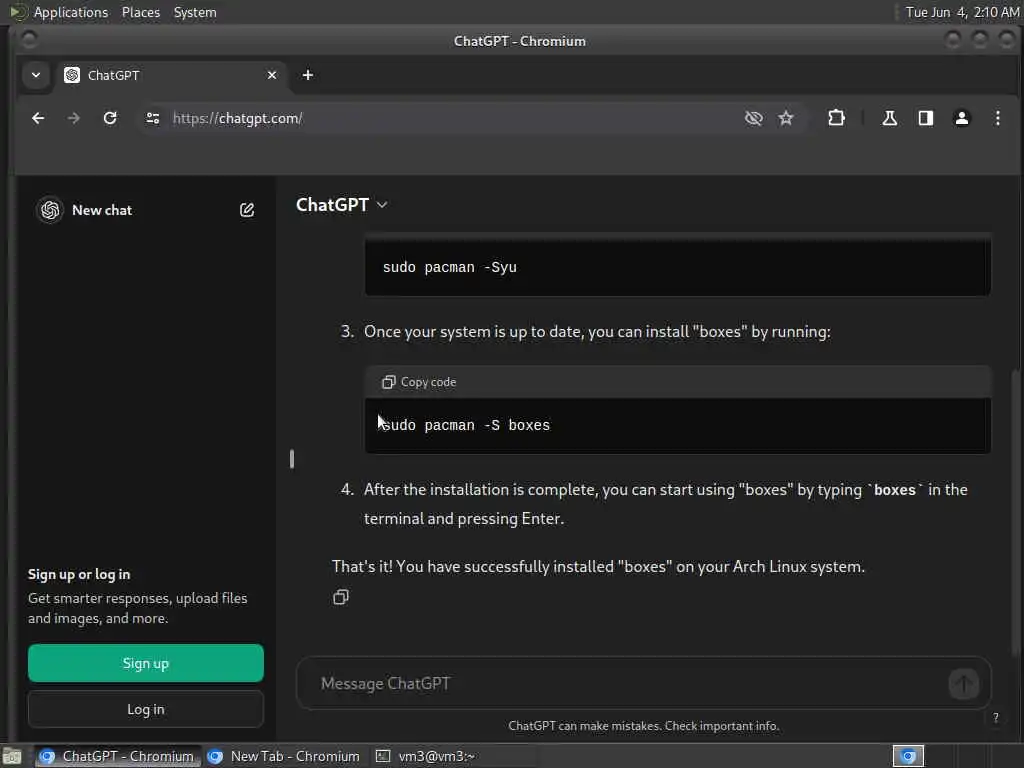
Task: Click the Log in button
Action: [x=146, y=709]
